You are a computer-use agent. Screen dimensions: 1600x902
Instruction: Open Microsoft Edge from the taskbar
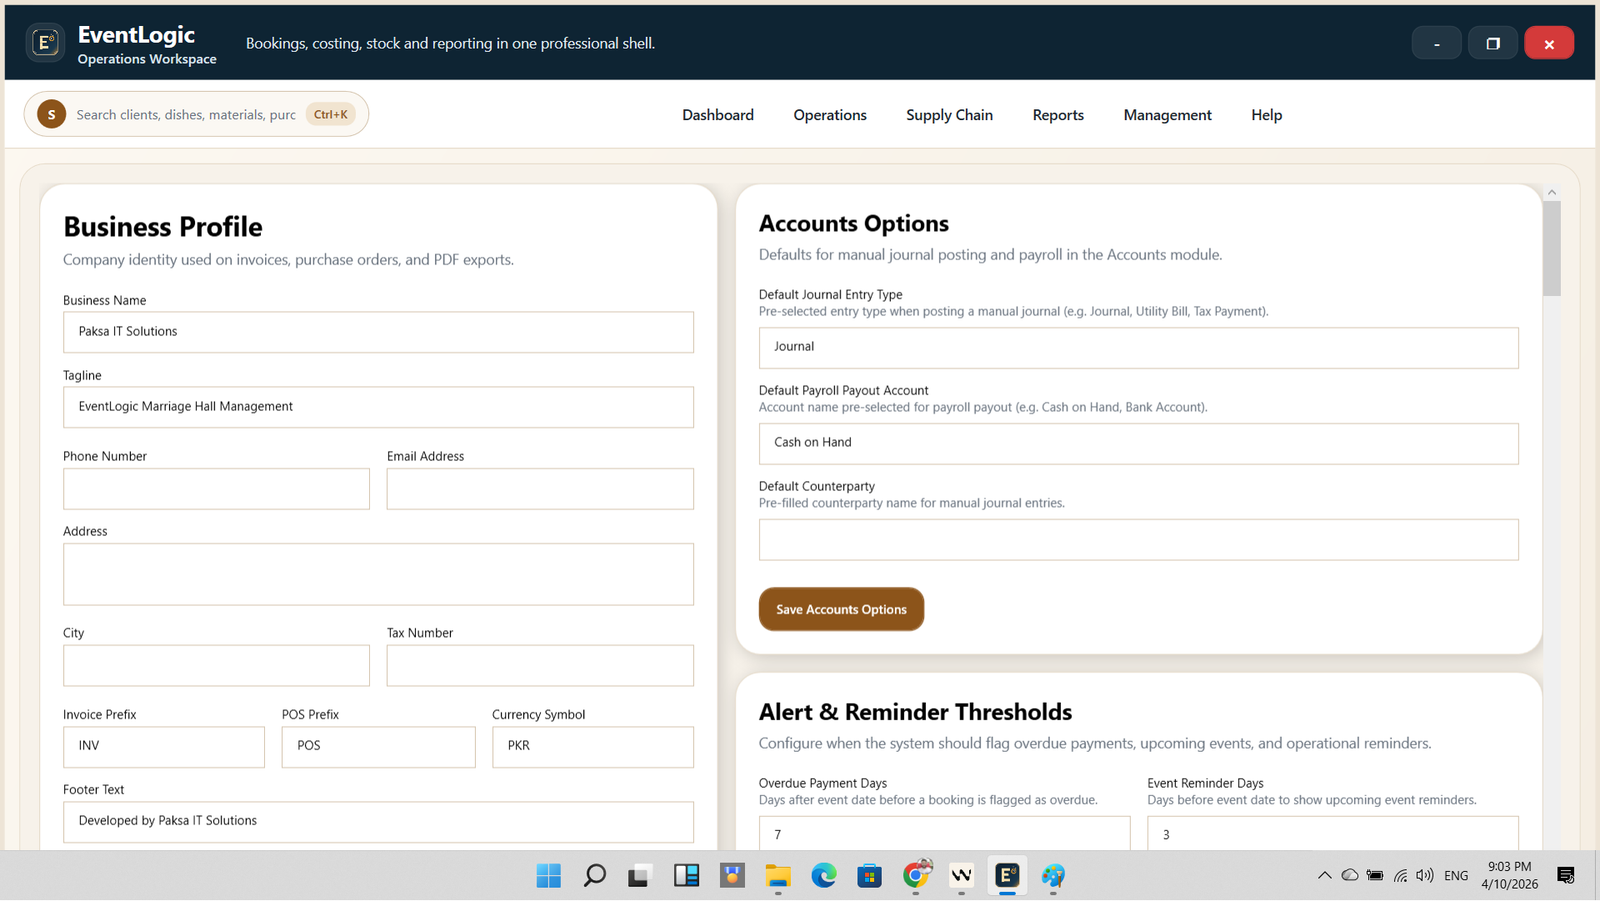(823, 875)
